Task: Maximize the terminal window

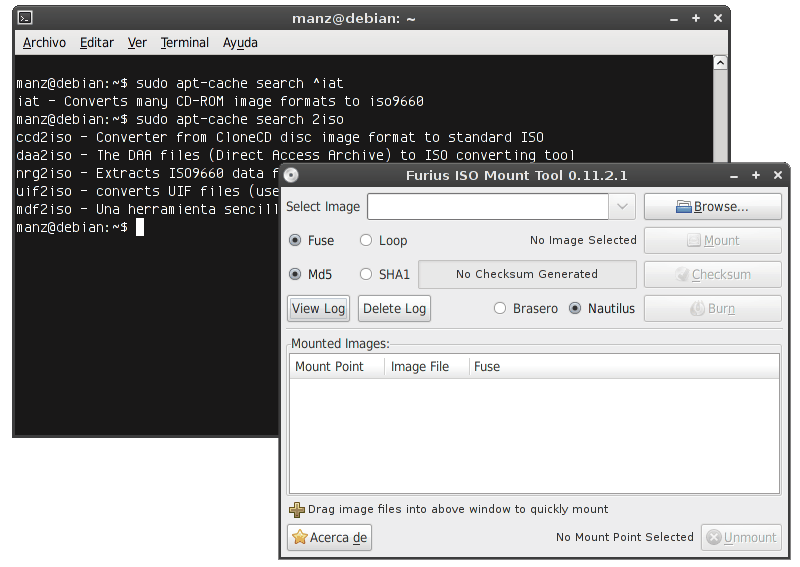Action: tap(696, 18)
